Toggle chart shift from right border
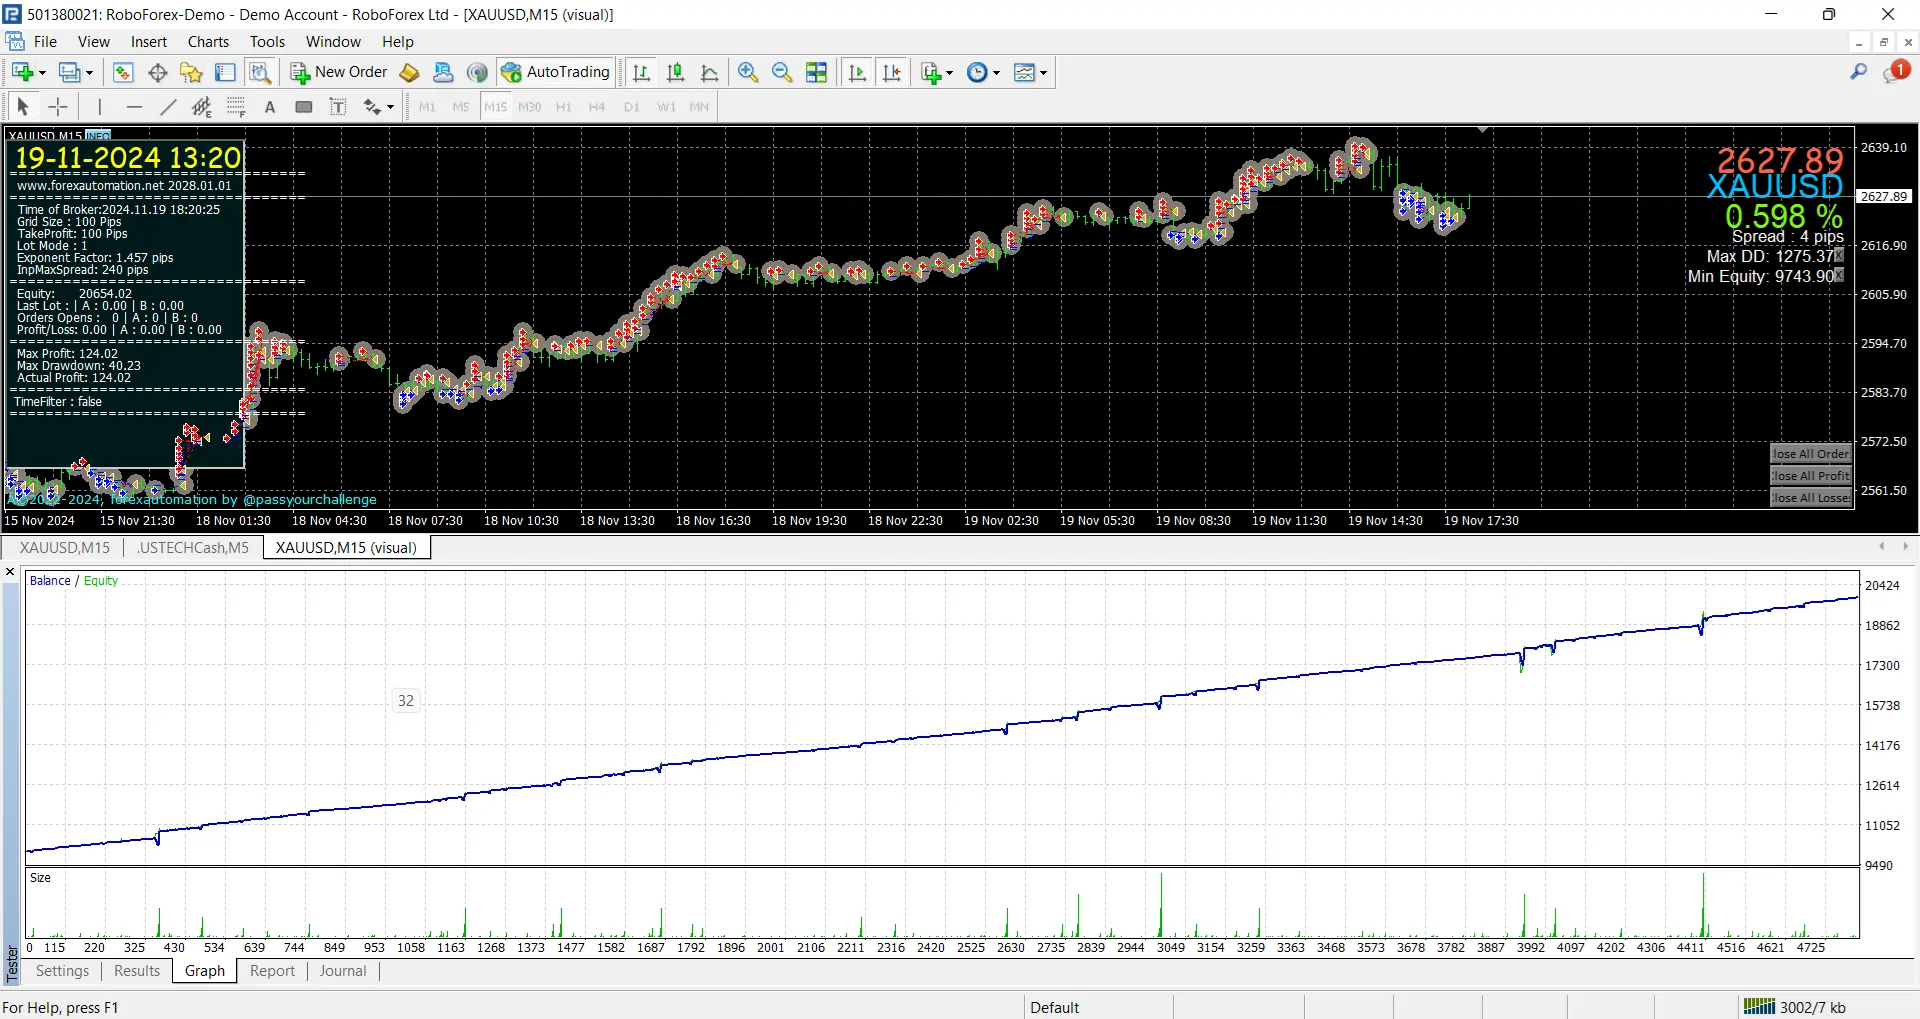 [x=891, y=72]
